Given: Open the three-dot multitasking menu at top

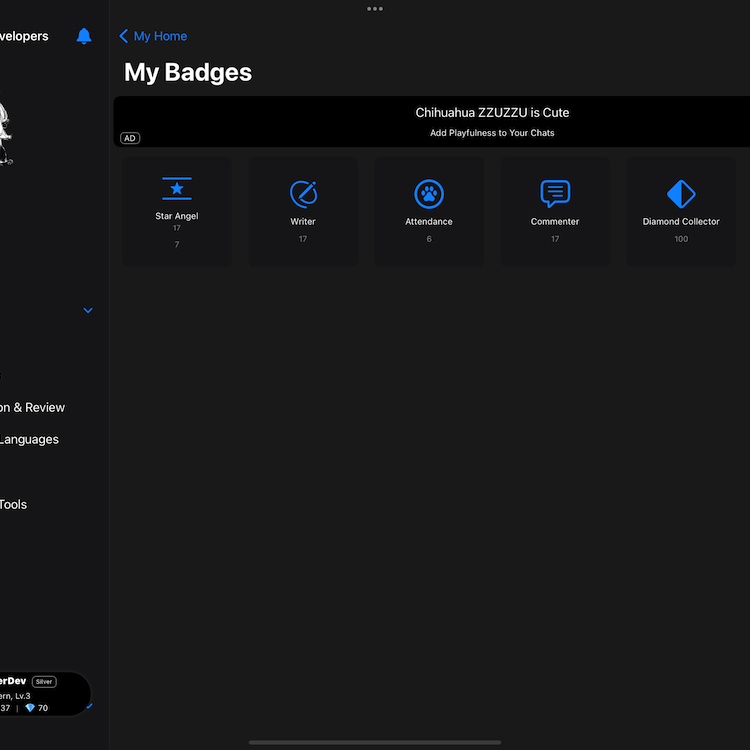Looking at the screenshot, I should (375, 8).
